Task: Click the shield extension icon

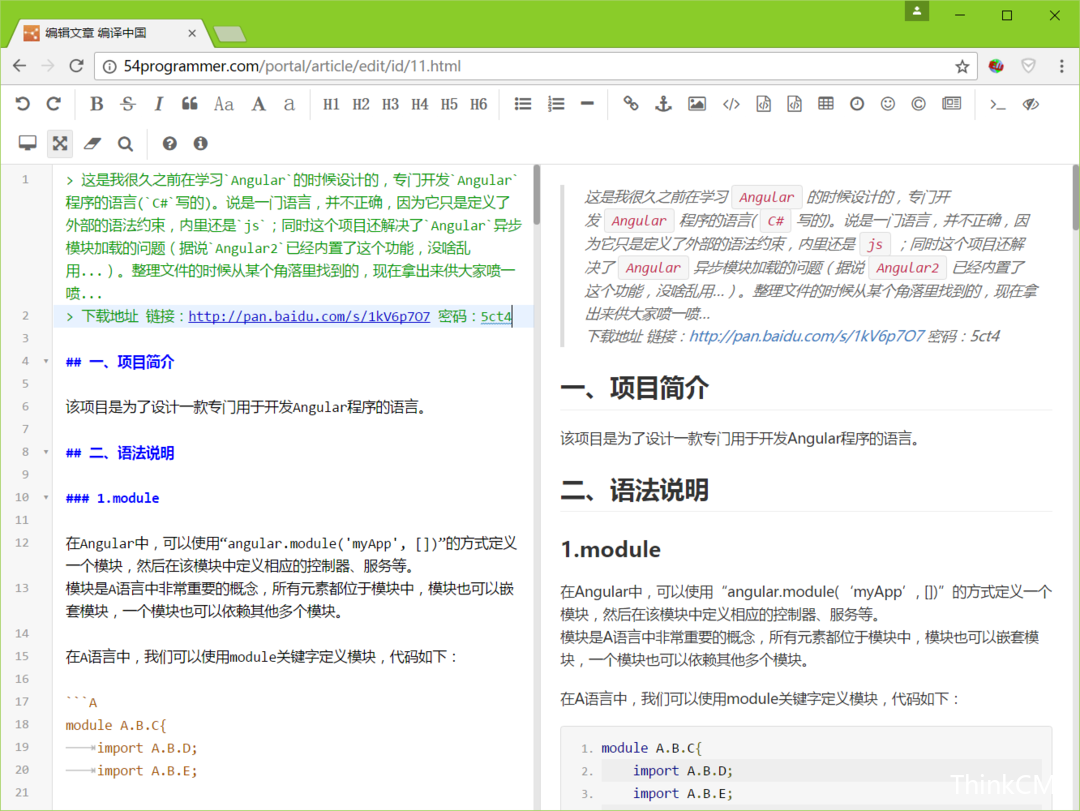Action: (x=1028, y=66)
